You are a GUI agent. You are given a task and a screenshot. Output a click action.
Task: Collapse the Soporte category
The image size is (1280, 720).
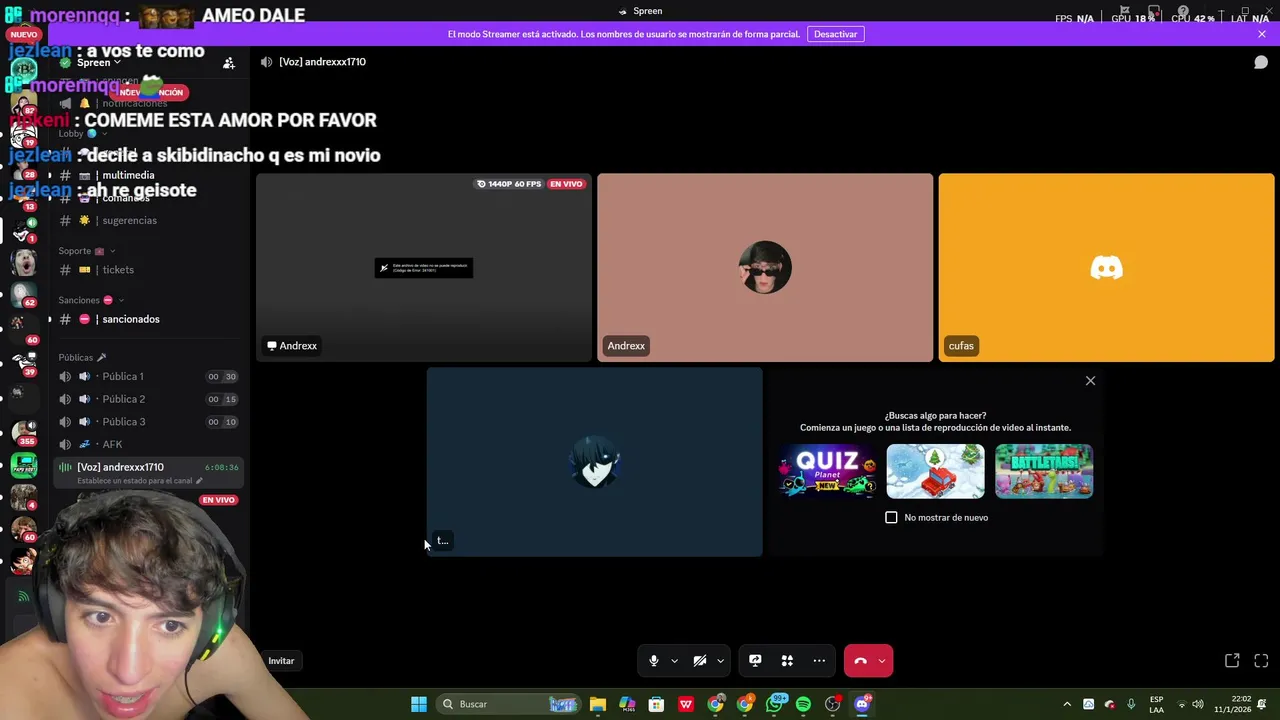tap(87, 251)
